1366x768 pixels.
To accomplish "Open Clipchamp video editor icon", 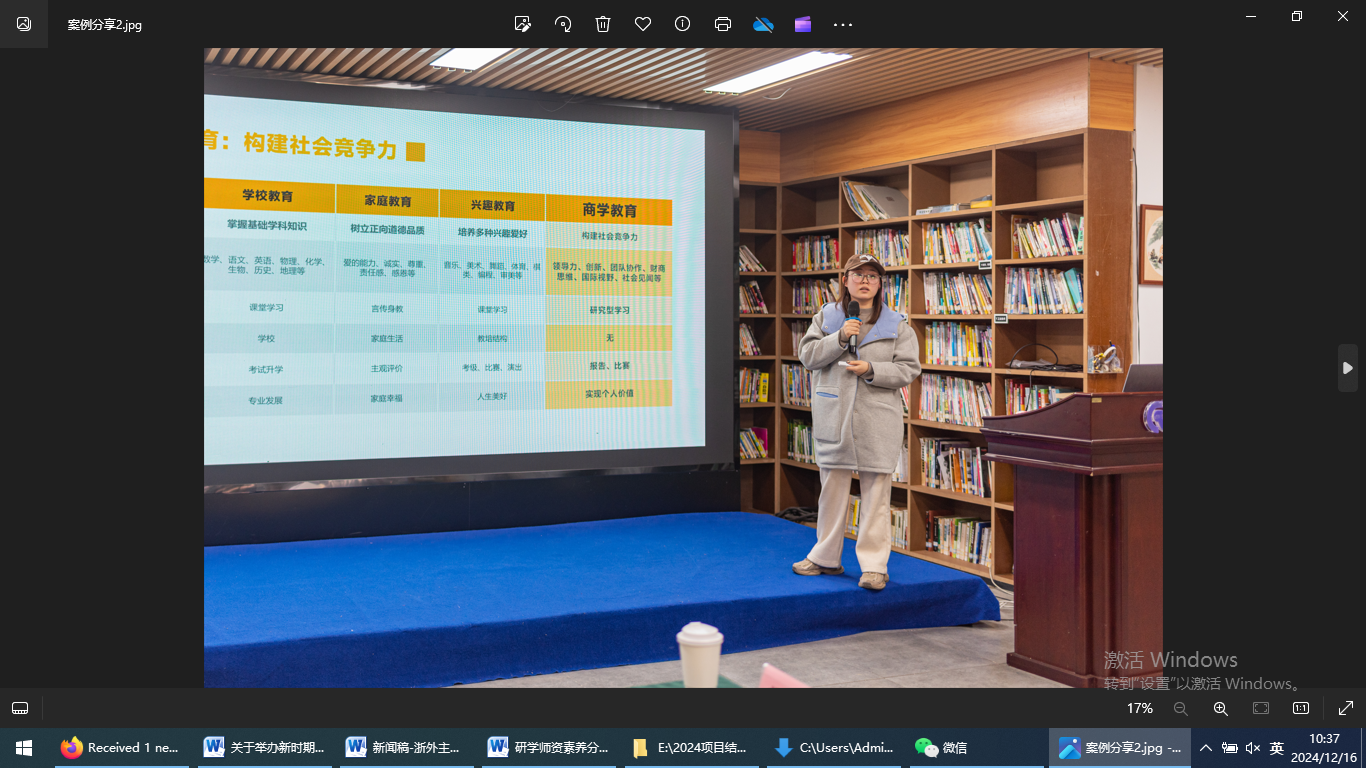I will pyautogui.click(x=803, y=24).
